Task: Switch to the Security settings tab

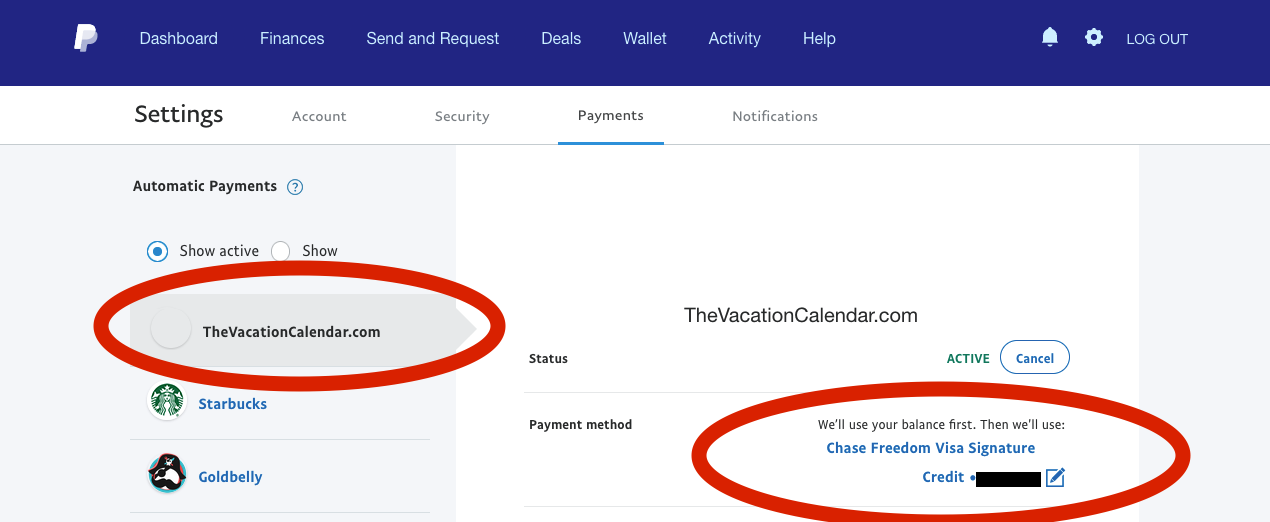Action: [462, 116]
